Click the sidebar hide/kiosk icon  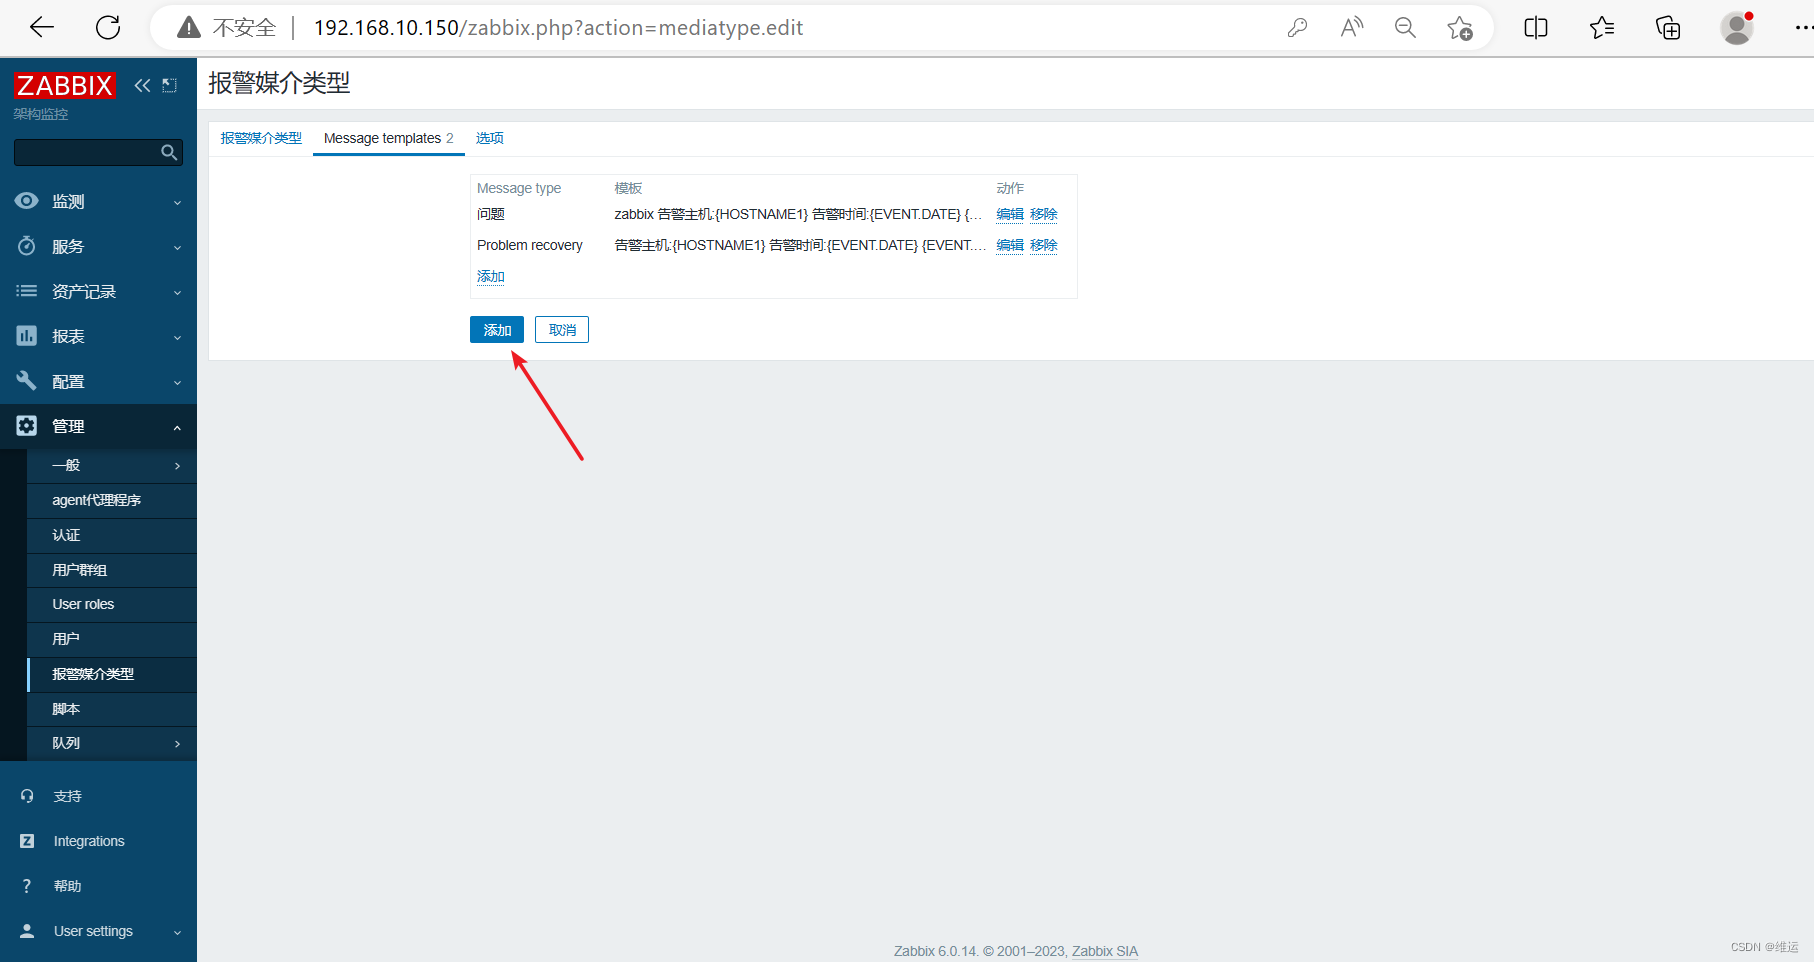point(170,85)
